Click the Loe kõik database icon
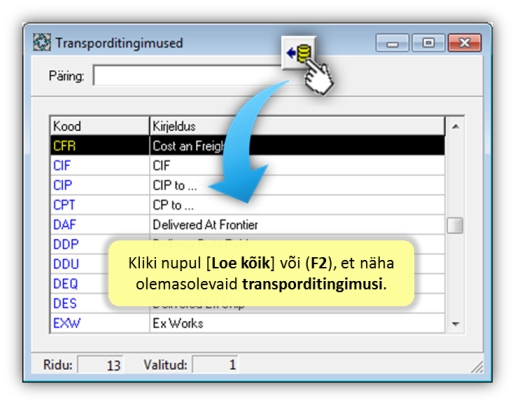This screenshot has height=405, width=515. (299, 53)
